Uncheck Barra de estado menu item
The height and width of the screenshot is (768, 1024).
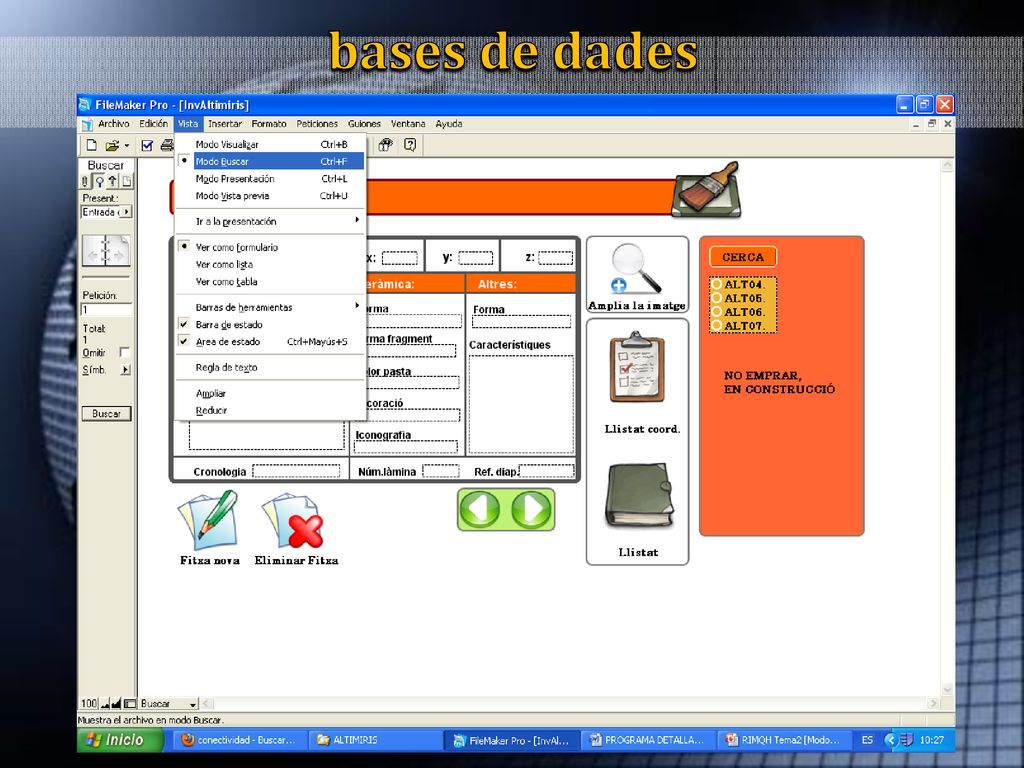[x=270, y=325]
